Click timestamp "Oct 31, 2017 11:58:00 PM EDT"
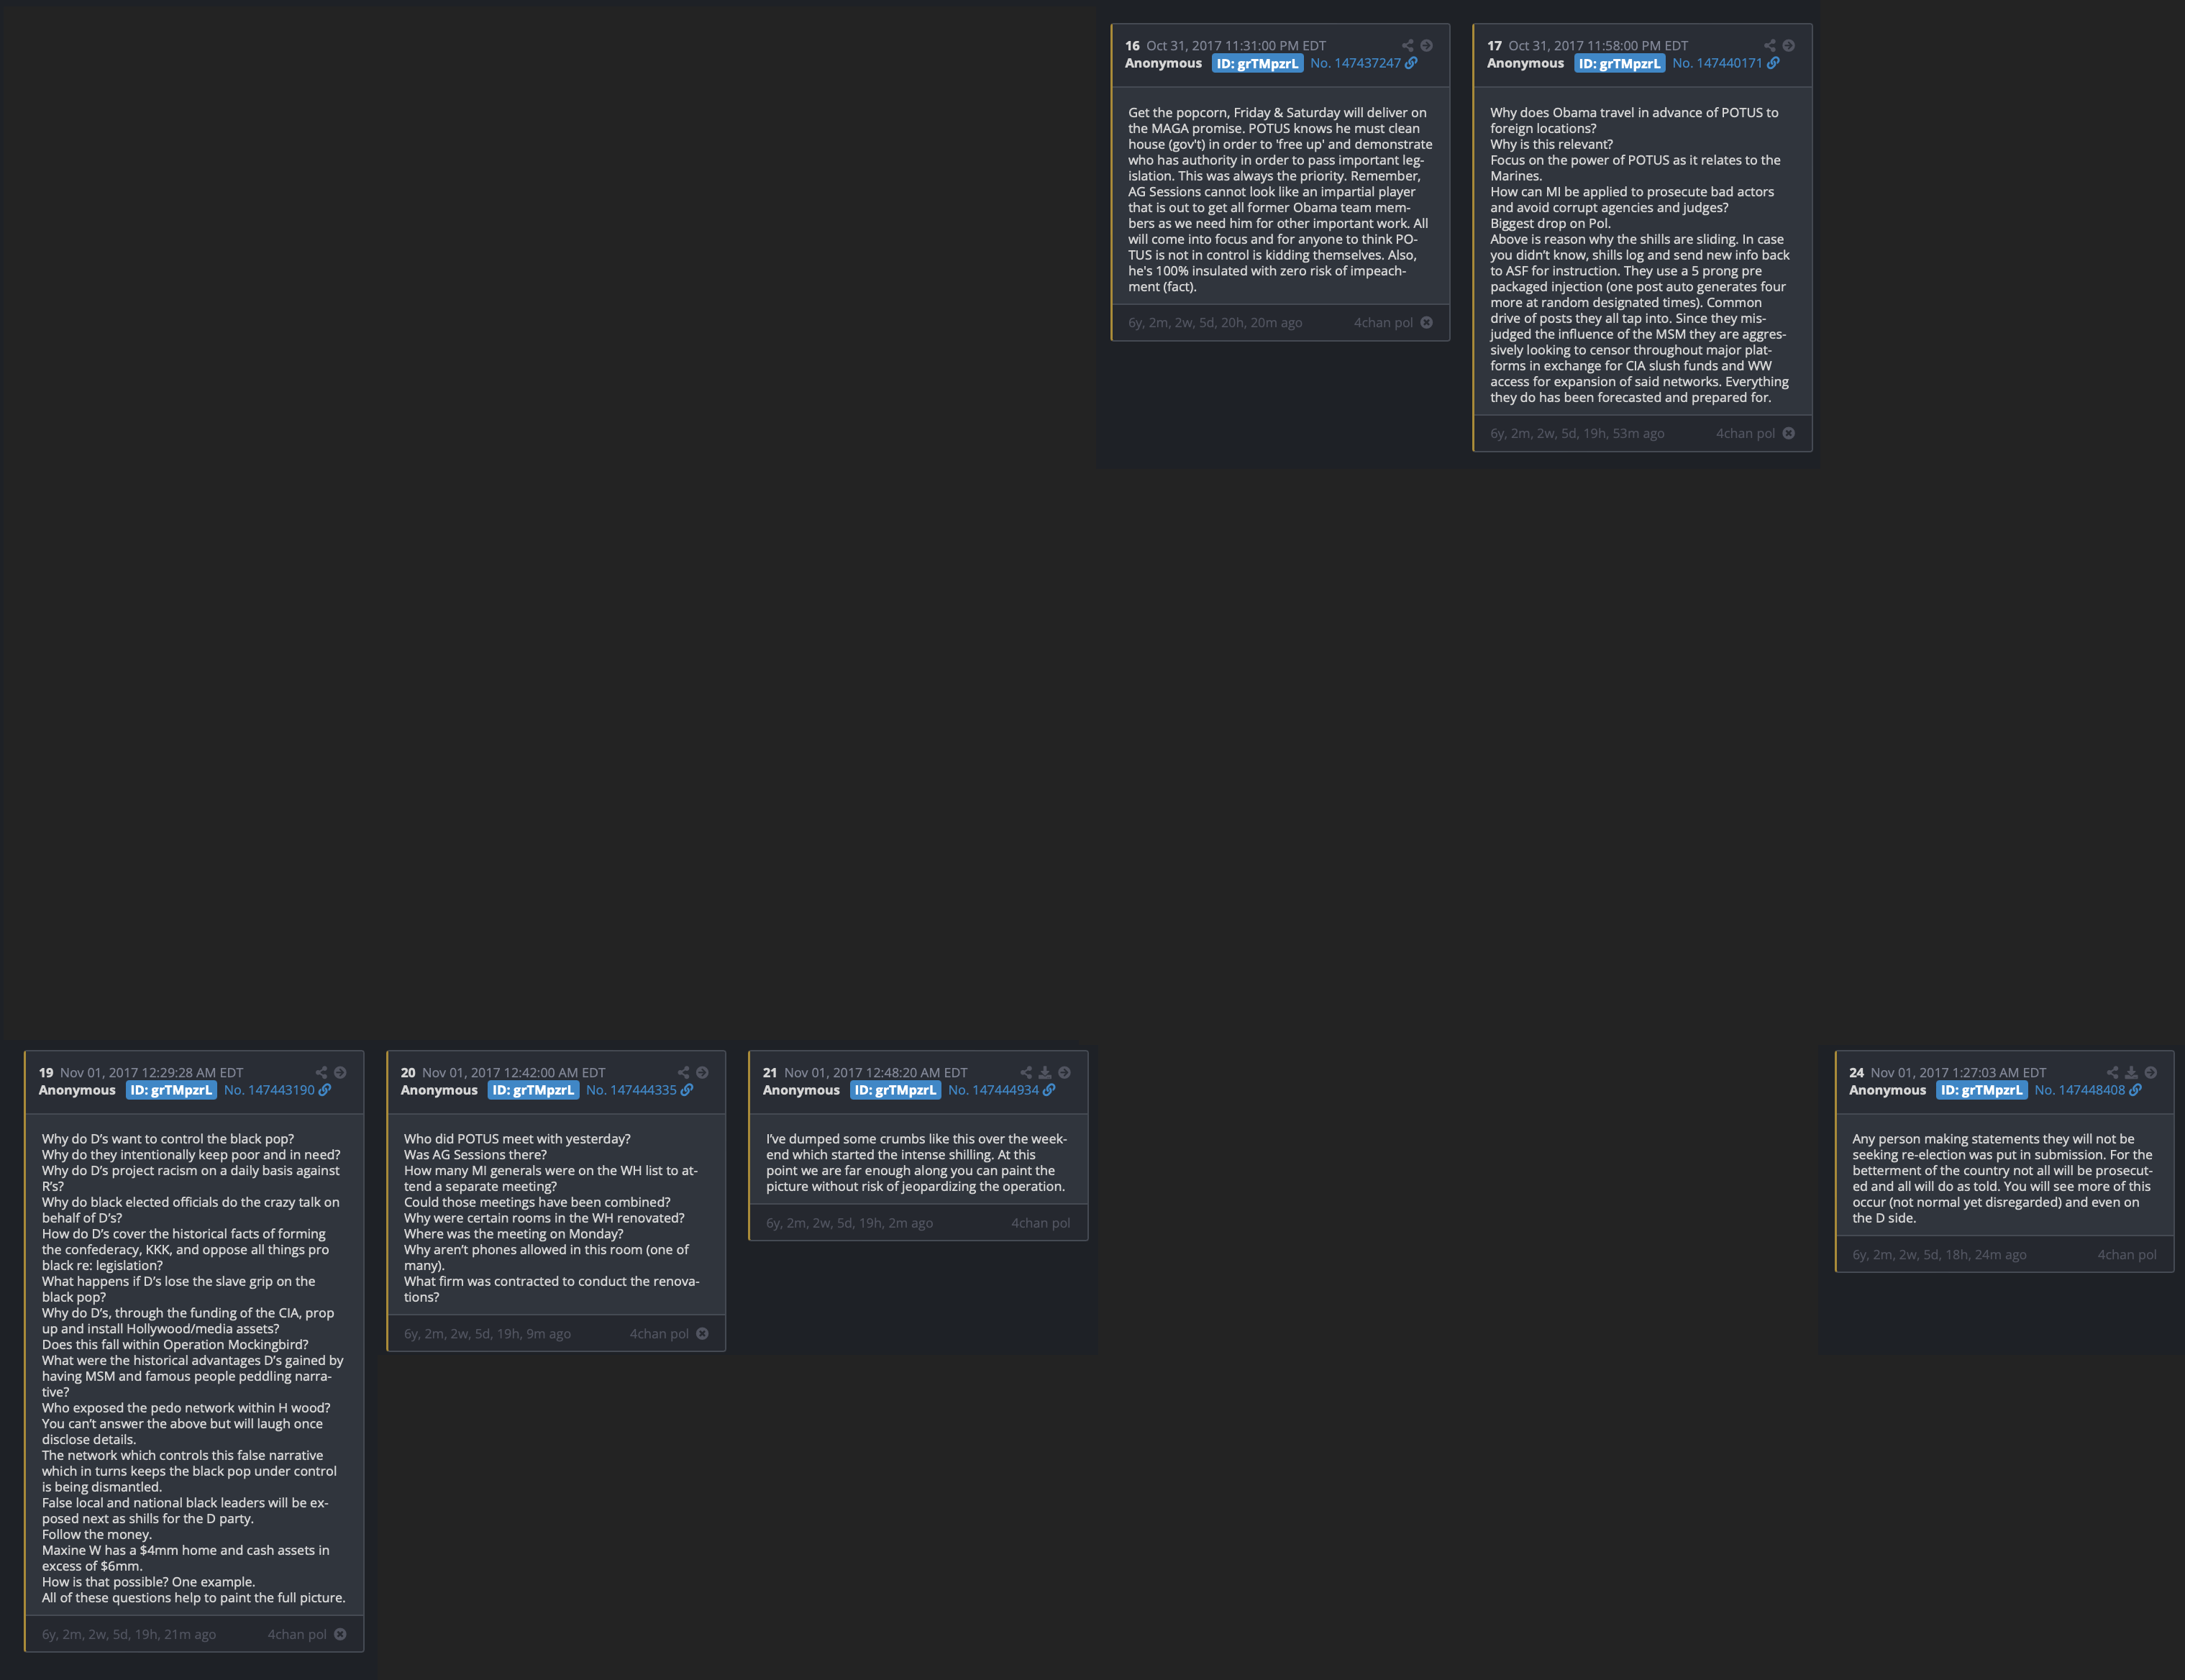Viewport: 2185px width, 1680px height. tap(1598, 46)
